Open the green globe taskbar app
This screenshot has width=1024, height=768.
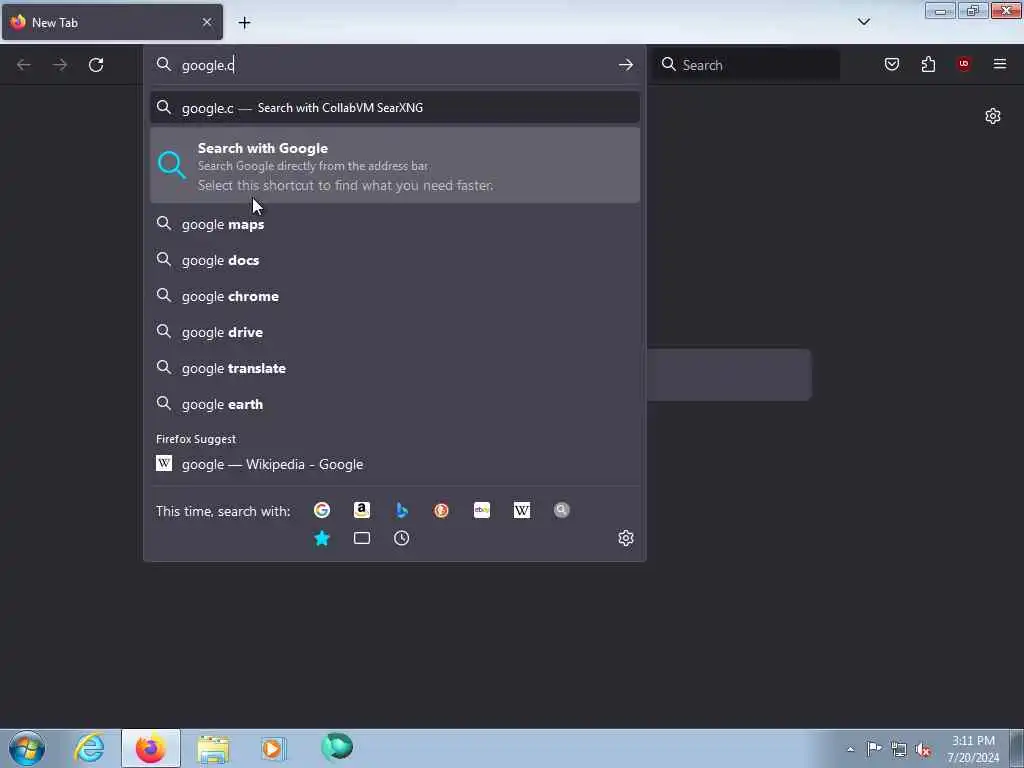tap(337, 747)
